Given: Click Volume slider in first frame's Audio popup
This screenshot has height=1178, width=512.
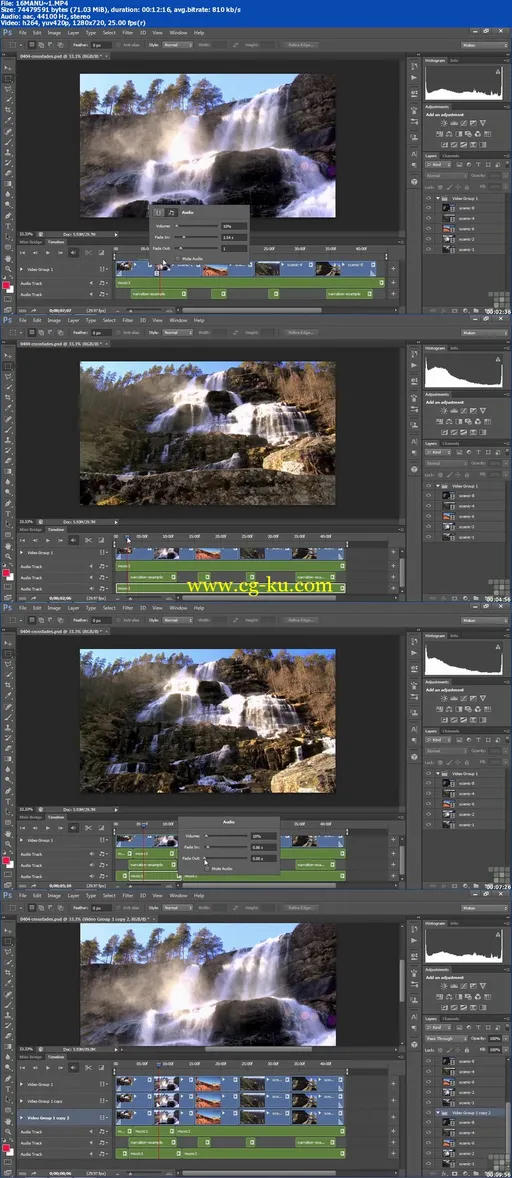Looking at the screenshot, I should coord(198,225).
